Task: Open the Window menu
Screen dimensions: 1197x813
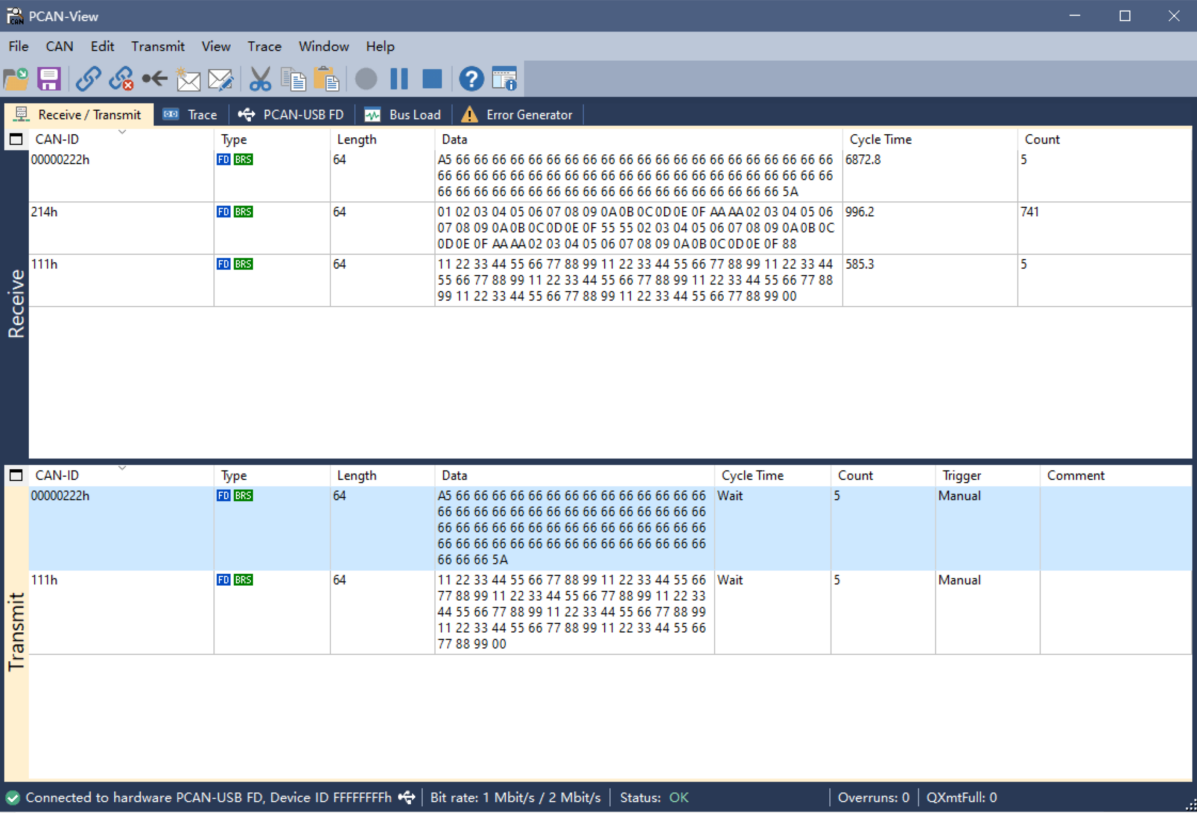Action: [324, 47]
